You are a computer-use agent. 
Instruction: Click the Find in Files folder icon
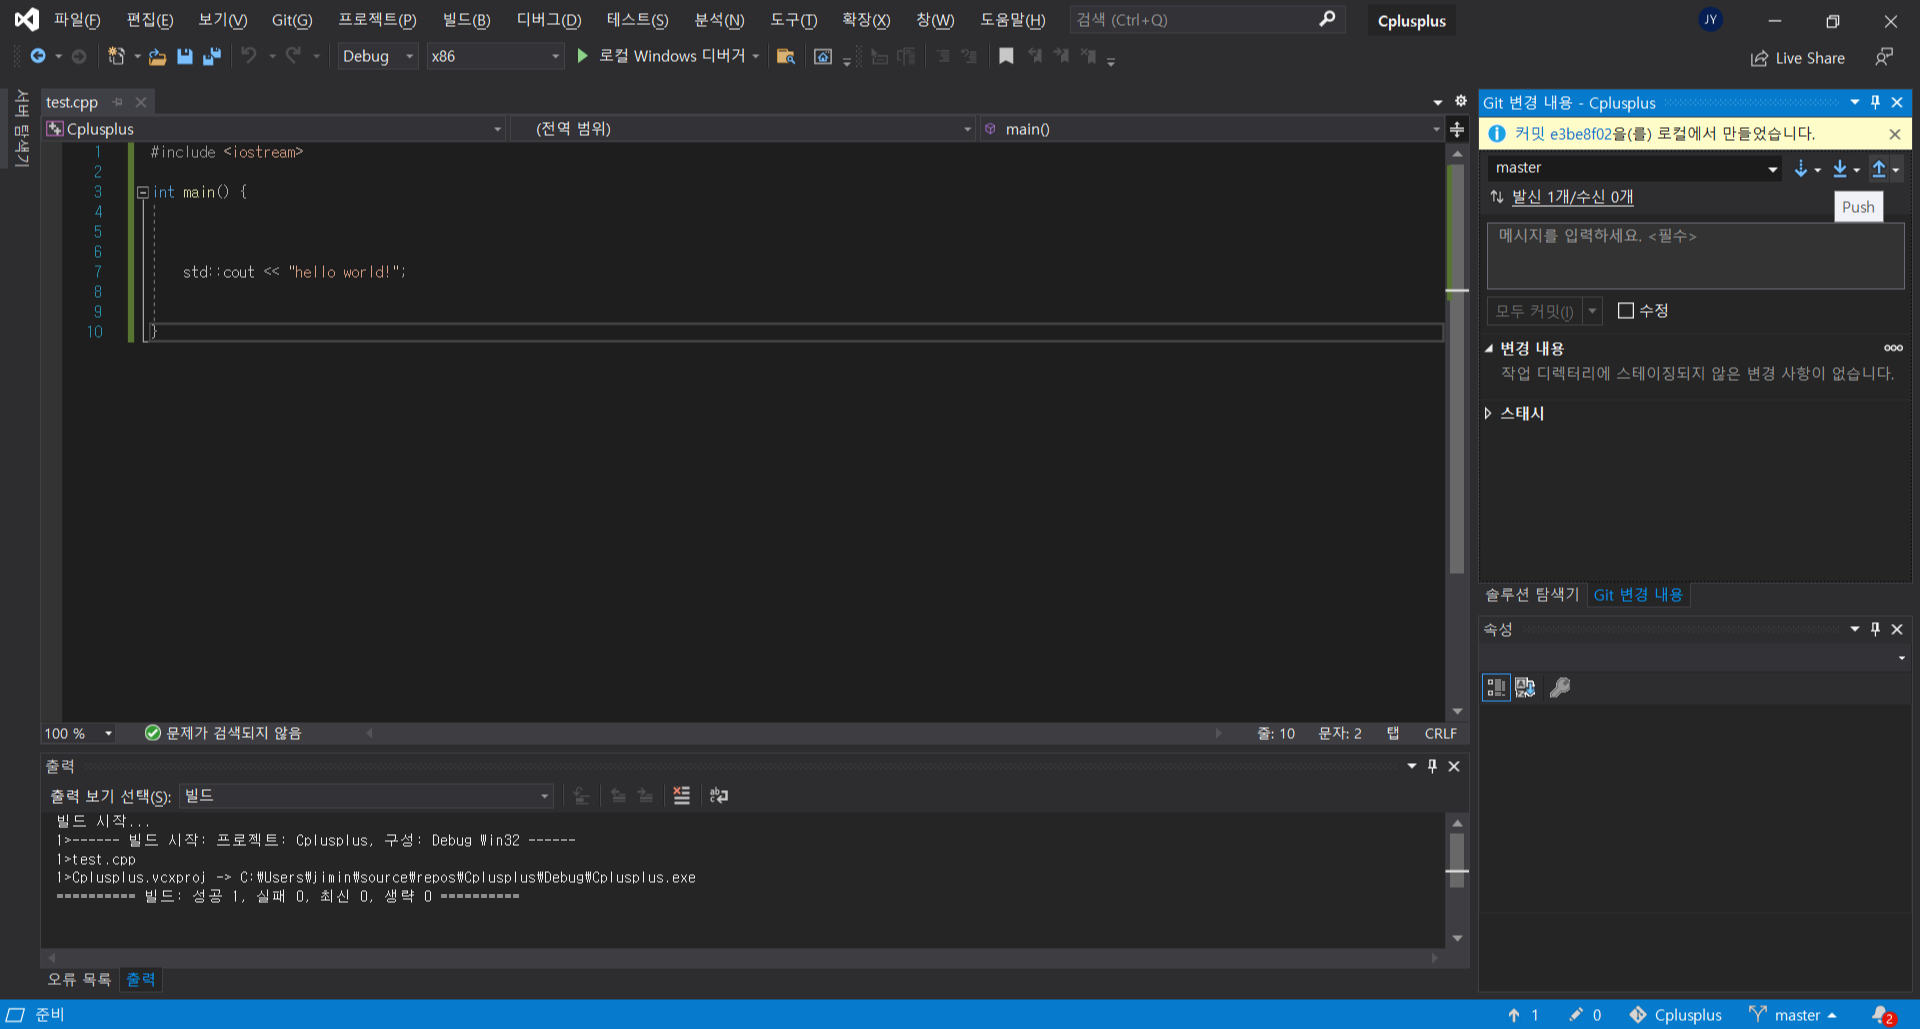(x=786, y=57)
